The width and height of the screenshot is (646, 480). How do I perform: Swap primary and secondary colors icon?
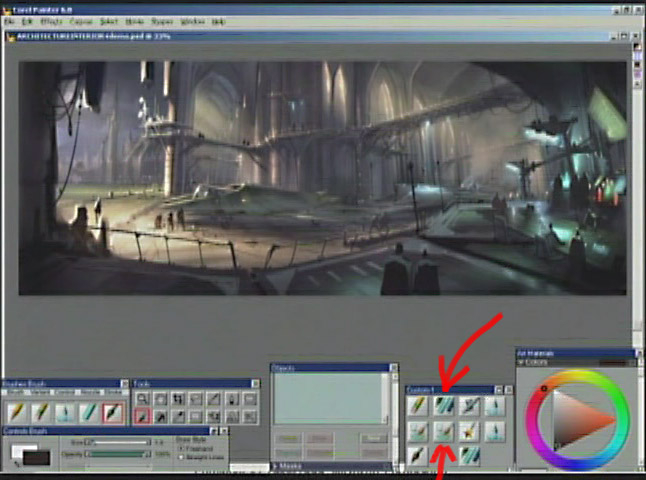(16, 464)
